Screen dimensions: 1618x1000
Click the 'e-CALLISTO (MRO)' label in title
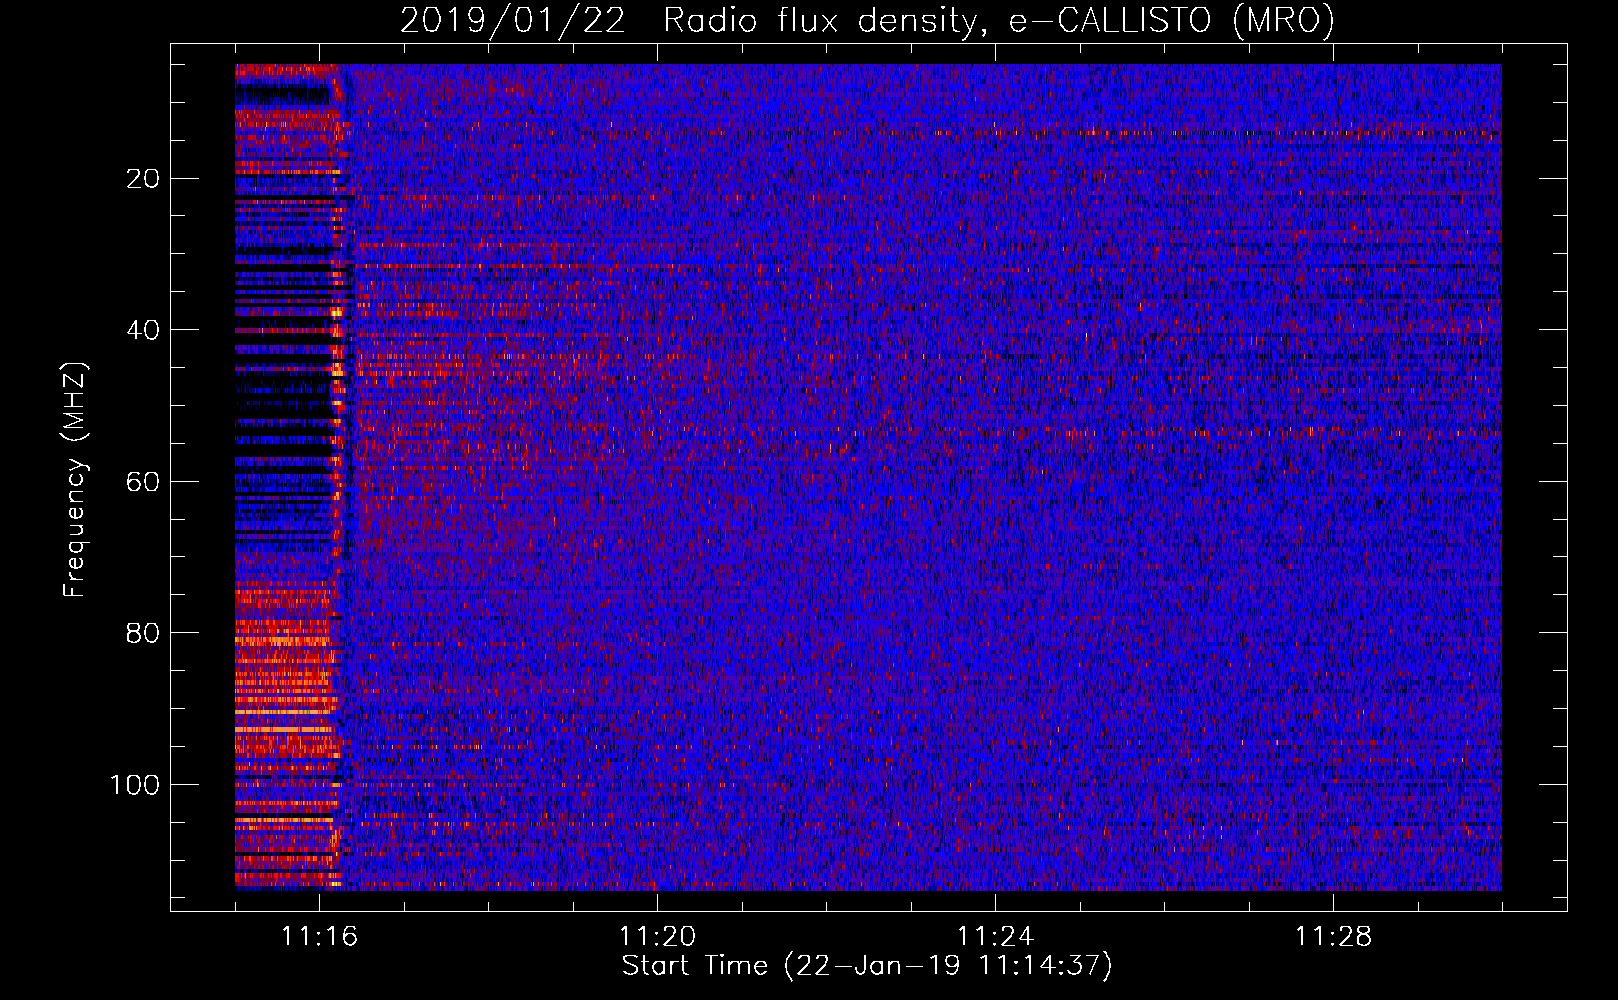(1171, 20)
